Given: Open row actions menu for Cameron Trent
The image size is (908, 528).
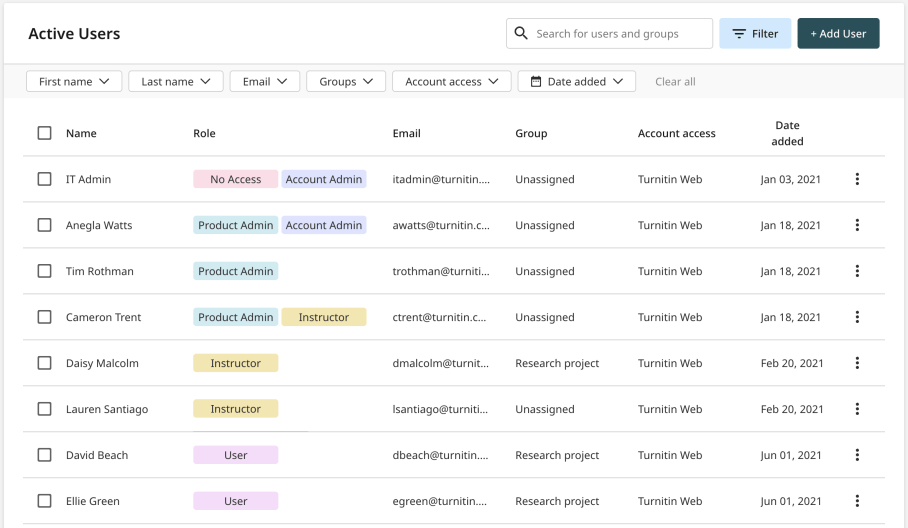Looking at the screenshot, I should [857, 317].
